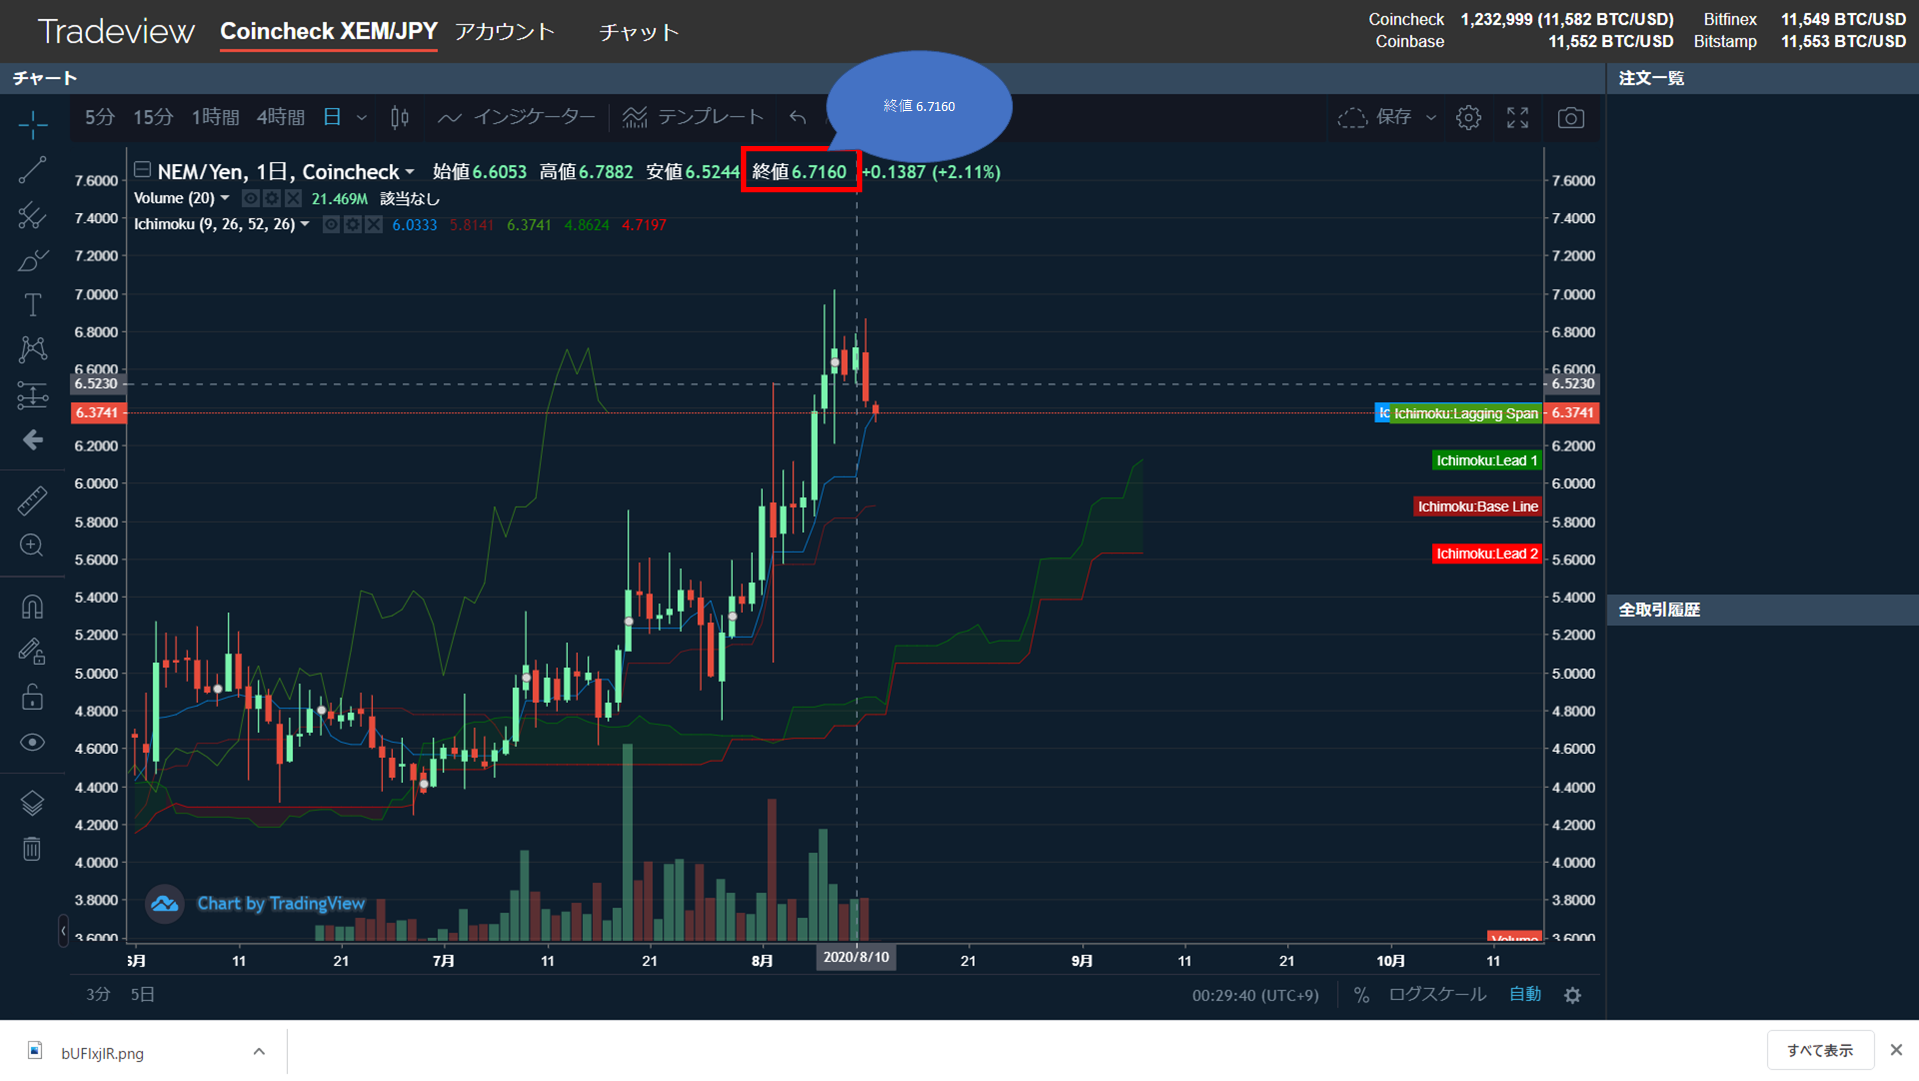Click the Ichimoku:Lead 1 label
The height and width of the screenshot is (1081, 1919).
pyautogui.click(x=1487, y=461)
